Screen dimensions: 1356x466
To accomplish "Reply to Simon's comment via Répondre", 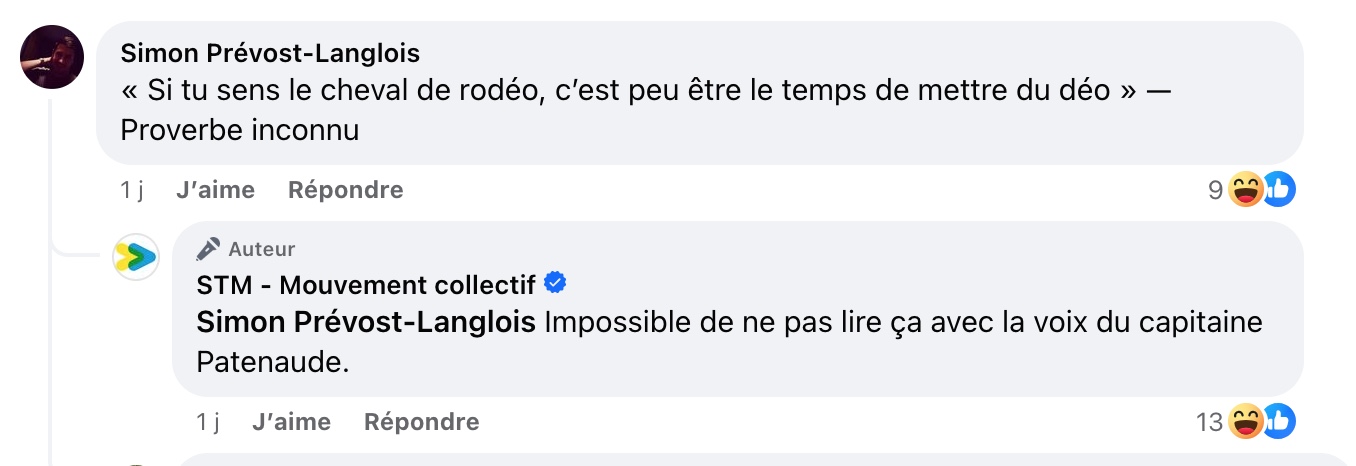I will point(346,190).
